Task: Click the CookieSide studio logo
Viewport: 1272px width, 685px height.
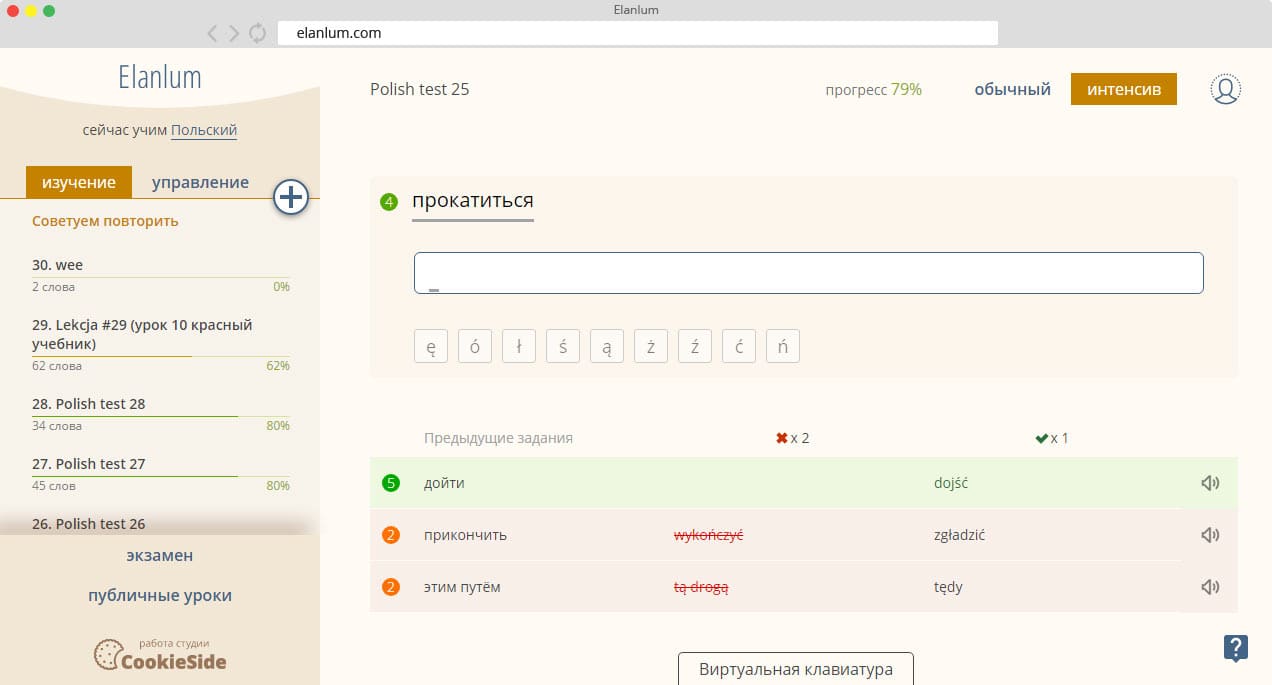Action: tap(160, 654)
